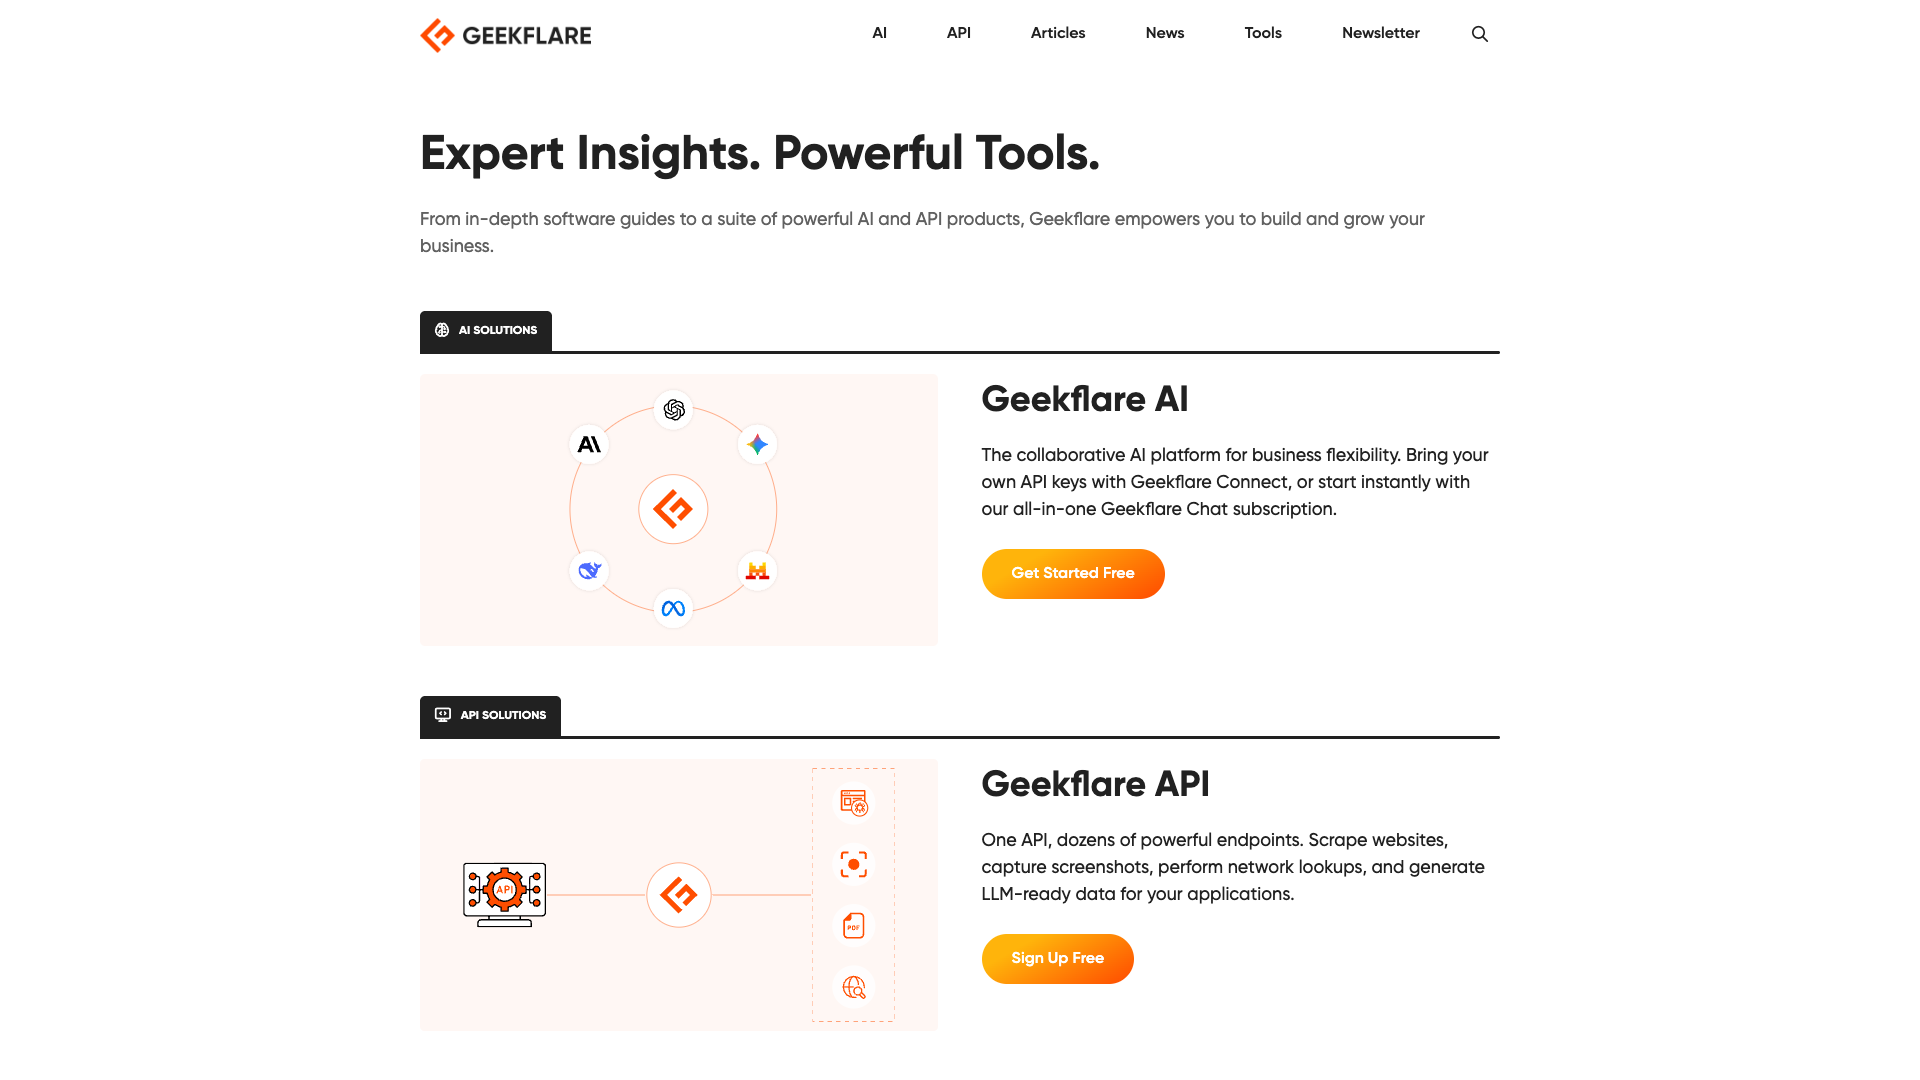Select Tools in the top navigation

[x=1262, y=33]
